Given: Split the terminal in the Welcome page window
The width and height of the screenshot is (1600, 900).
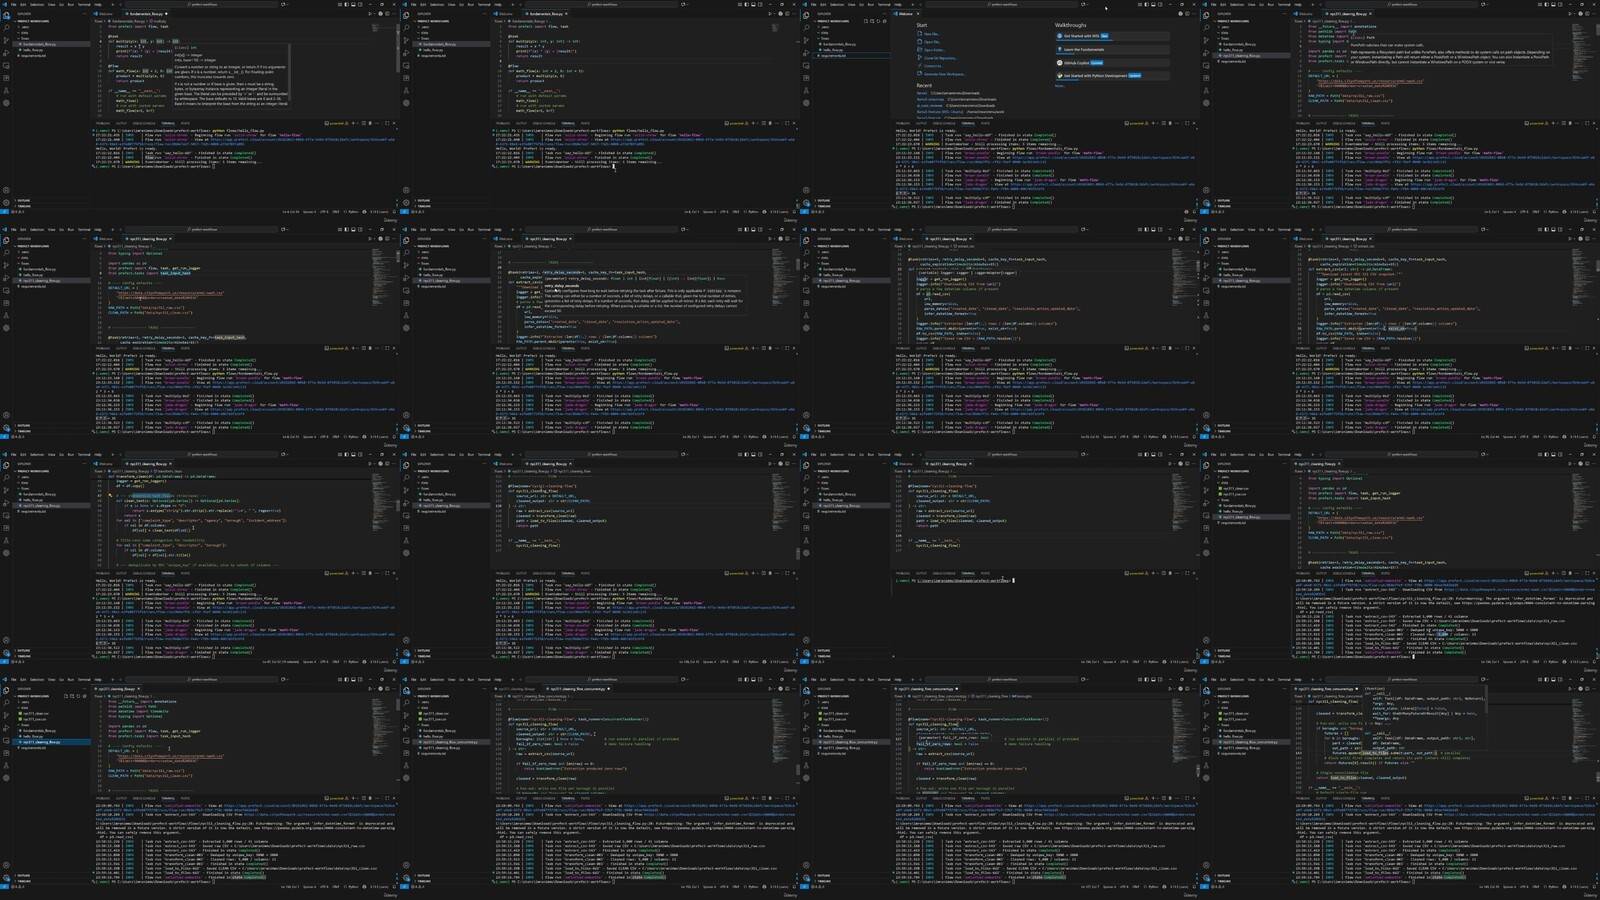Looking at the screenshot, I should tap(1162, 124).
